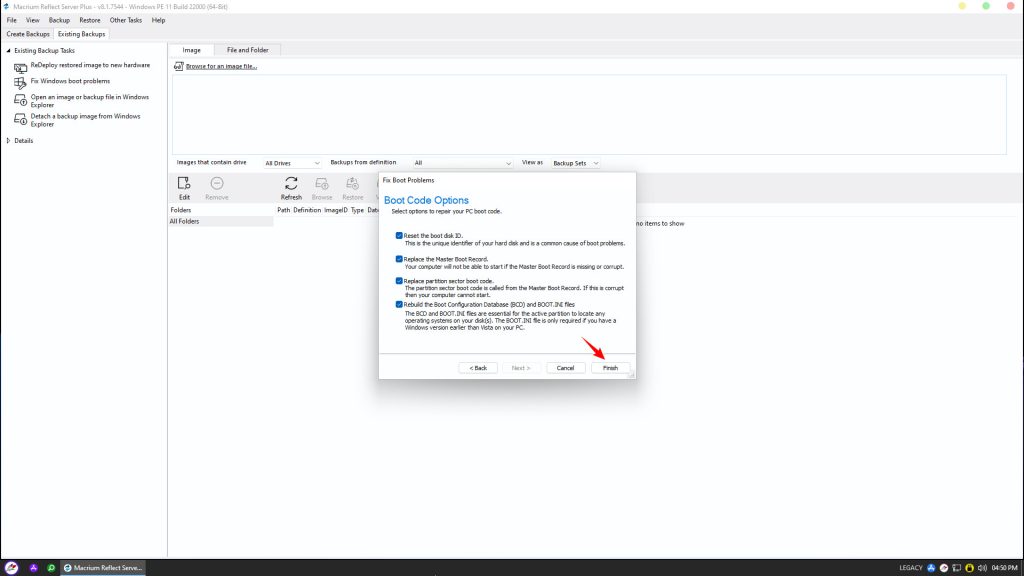Click the Browse image toolbar icon
The image size is (1024, 576).
pyautogui.click(x=322, y=184)
